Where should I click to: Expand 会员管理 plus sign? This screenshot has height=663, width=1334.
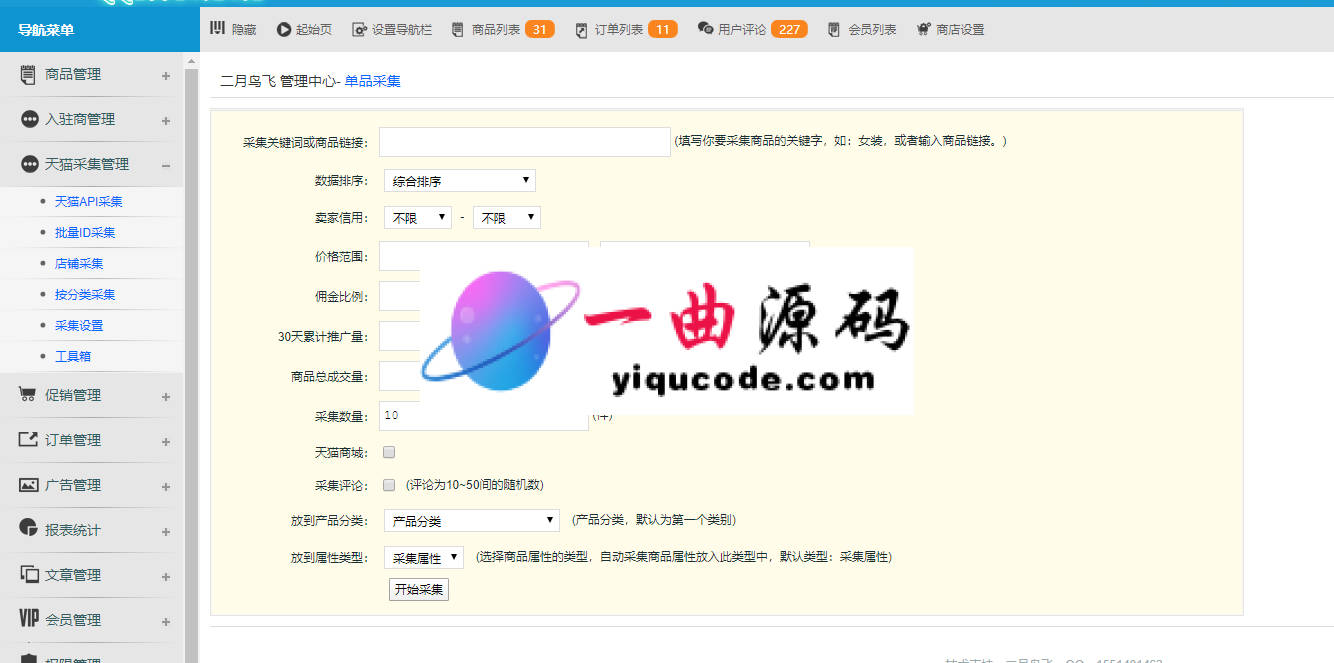coord(166,621)
